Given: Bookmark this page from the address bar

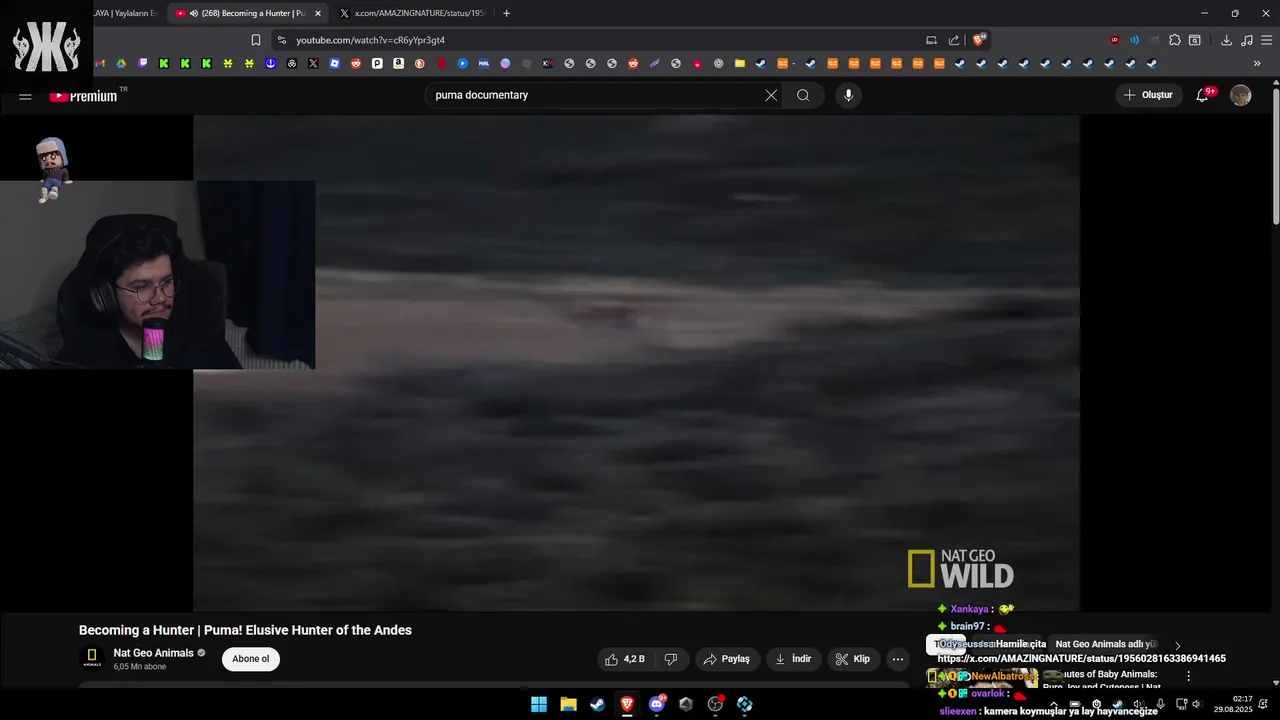Looking at the screenshot, I should click(x=256, y=40).
